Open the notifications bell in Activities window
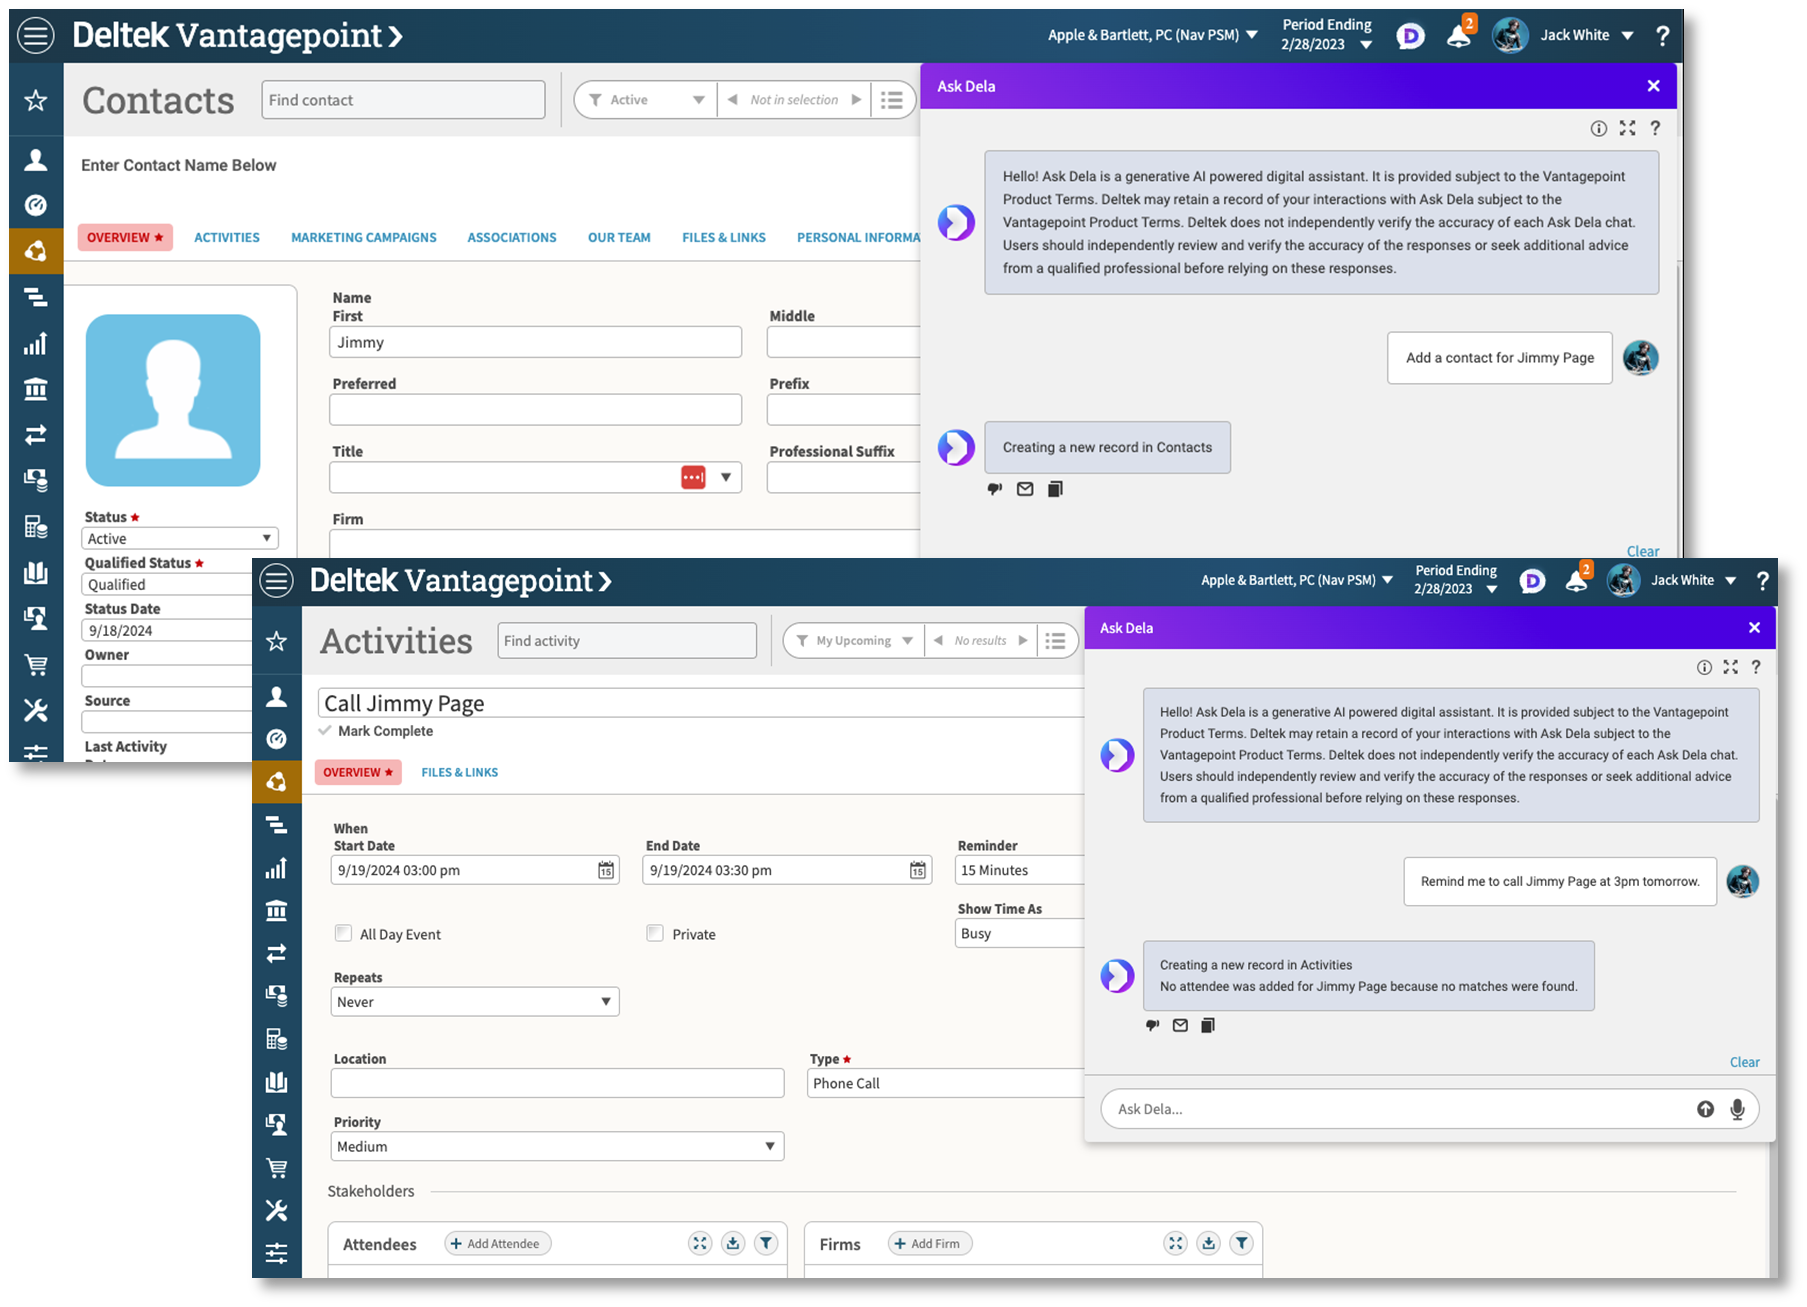The height and width of the screenshot is (1307, 1807). 1576,581
